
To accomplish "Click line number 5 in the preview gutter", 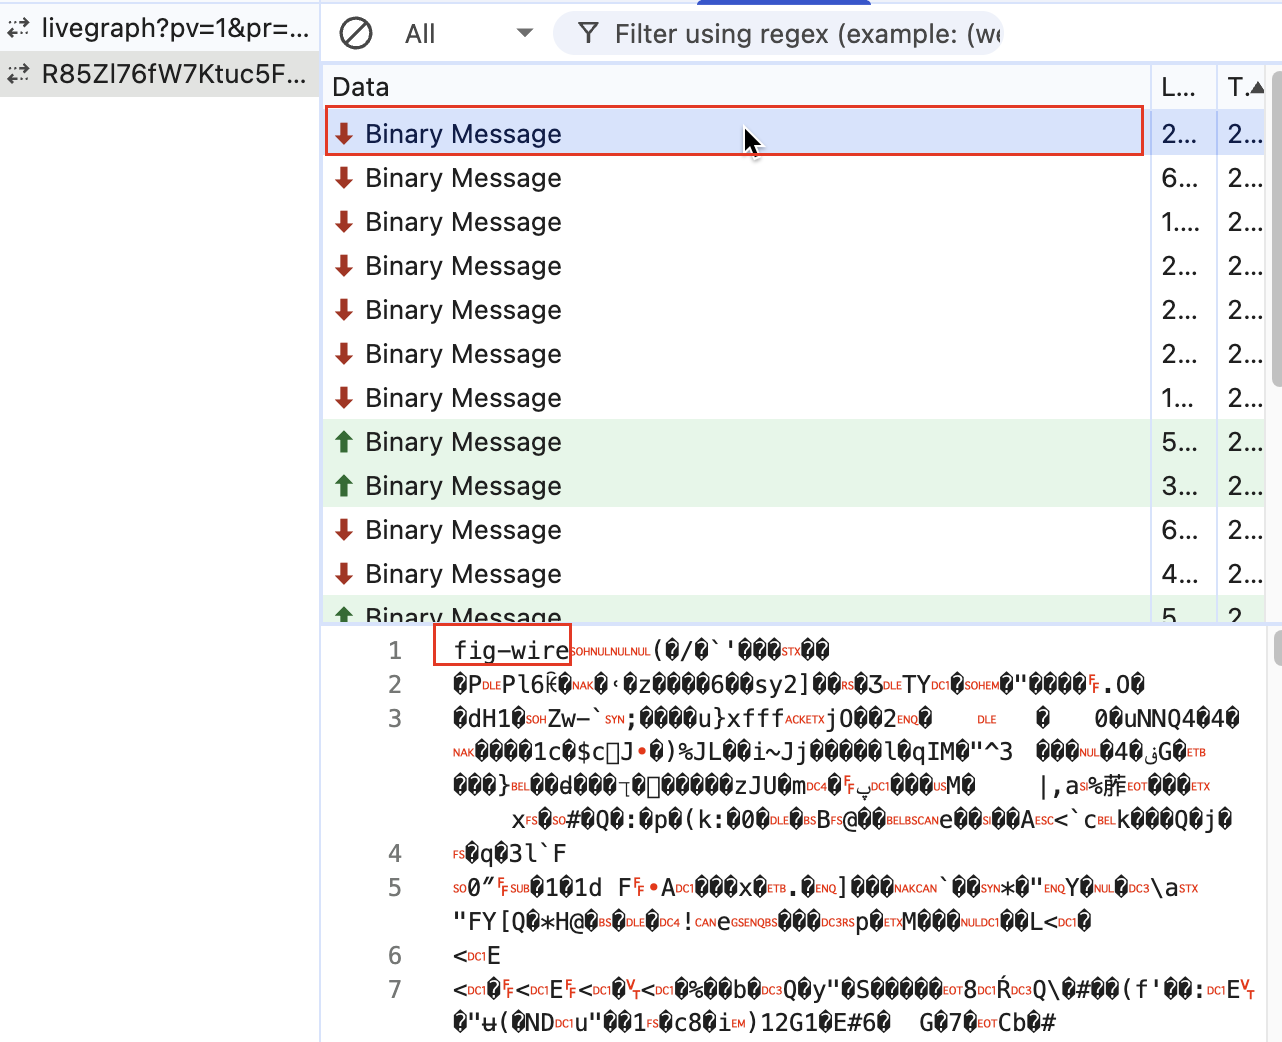I will tap(395, 887).
